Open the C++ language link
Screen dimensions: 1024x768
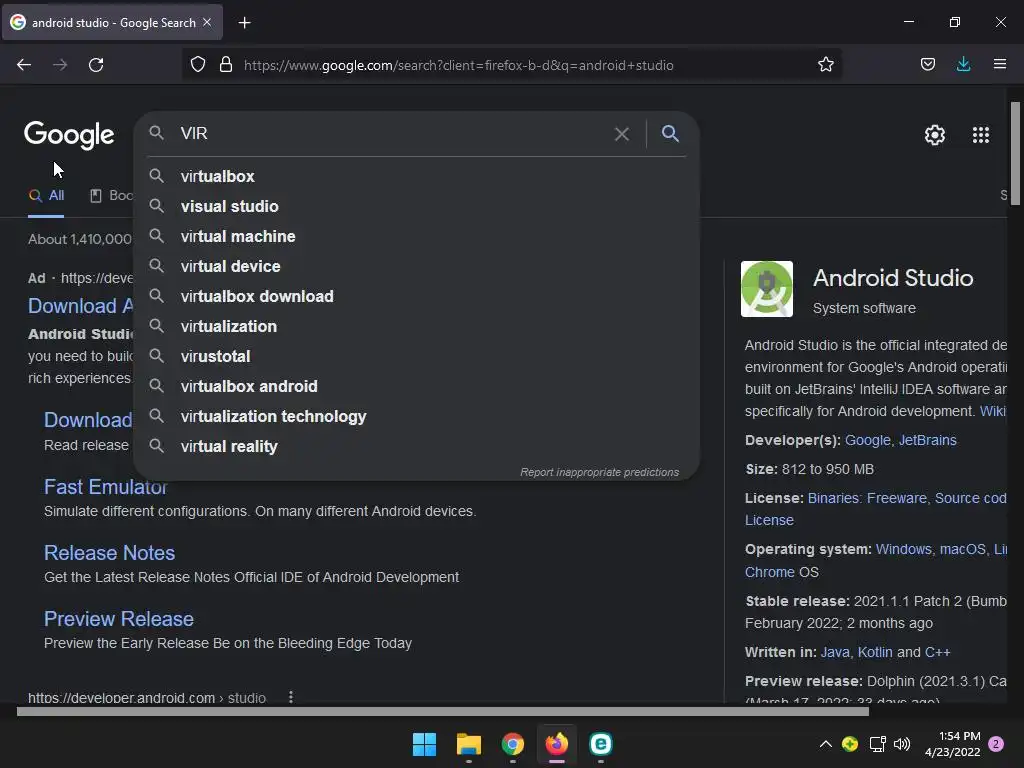pyautogui.click(x=937, y=652)
